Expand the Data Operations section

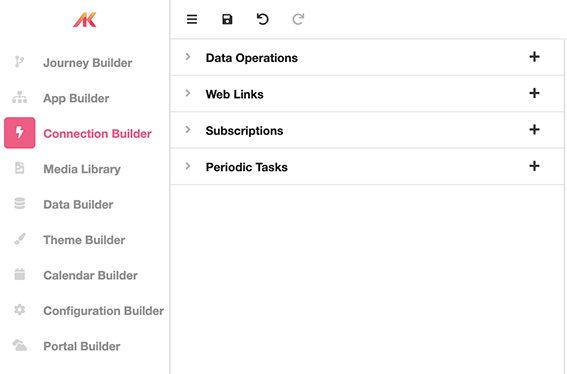188,57
